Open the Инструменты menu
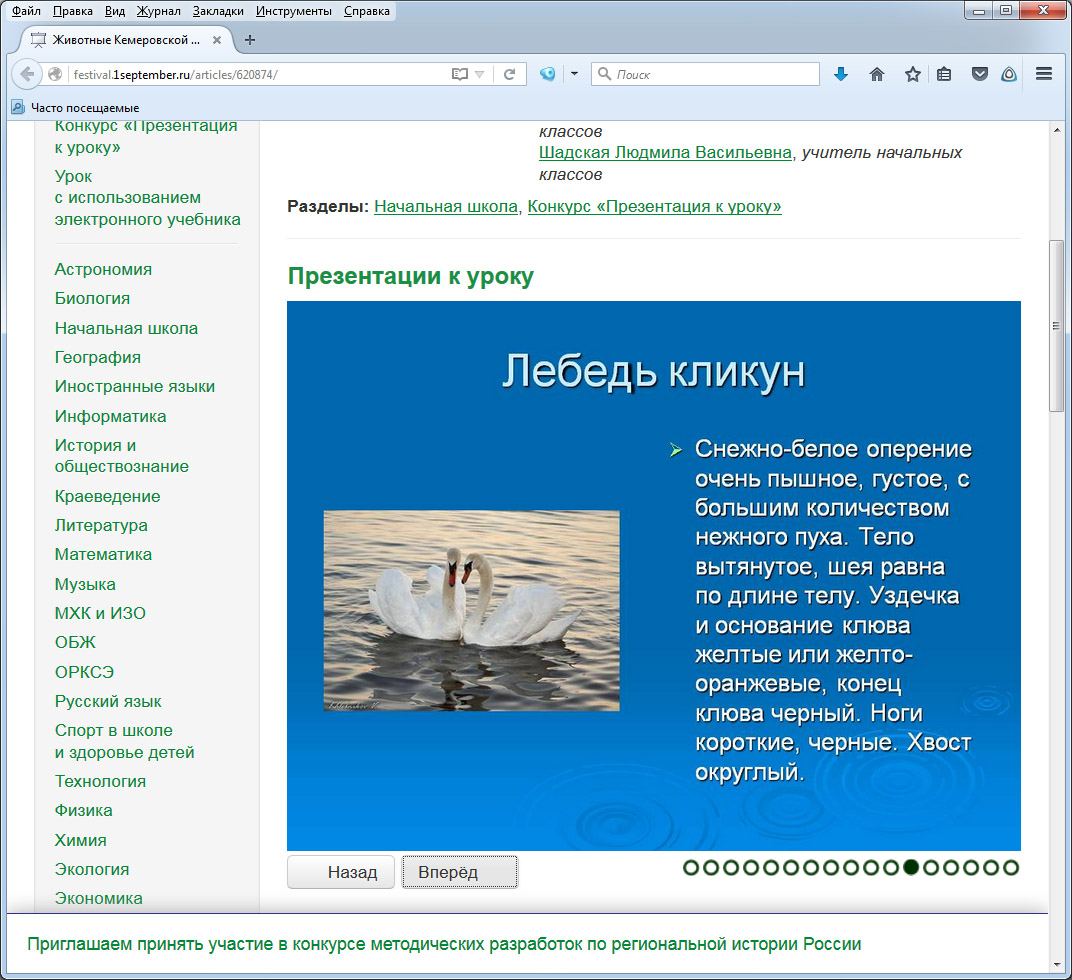Viewport: 1072px width, 980px height. pos(293,11)
